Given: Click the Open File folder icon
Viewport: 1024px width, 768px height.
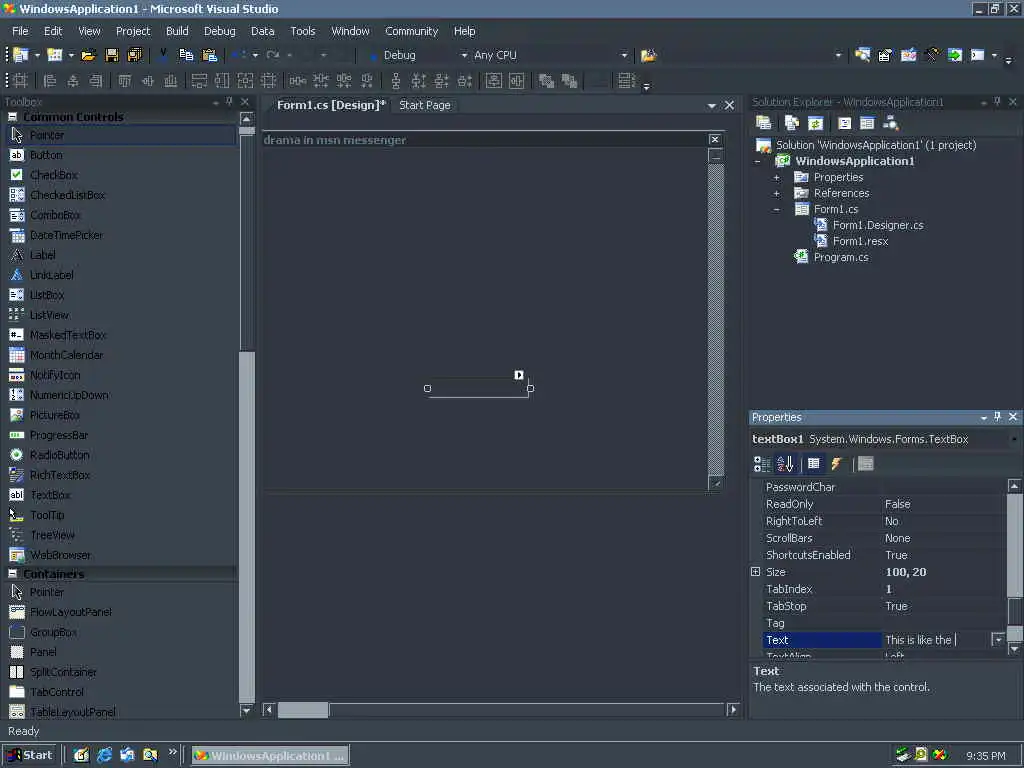Looking at the screenshot, I should click(88, 56).
